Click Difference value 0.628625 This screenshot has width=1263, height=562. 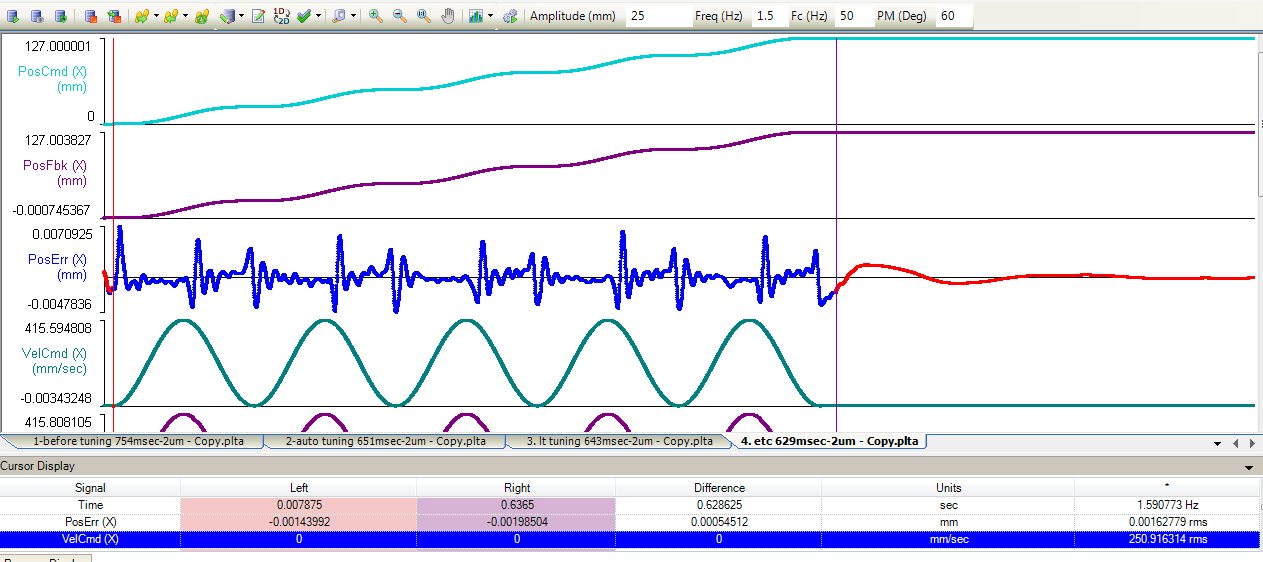pyautogui.click(x=719, y=505)
